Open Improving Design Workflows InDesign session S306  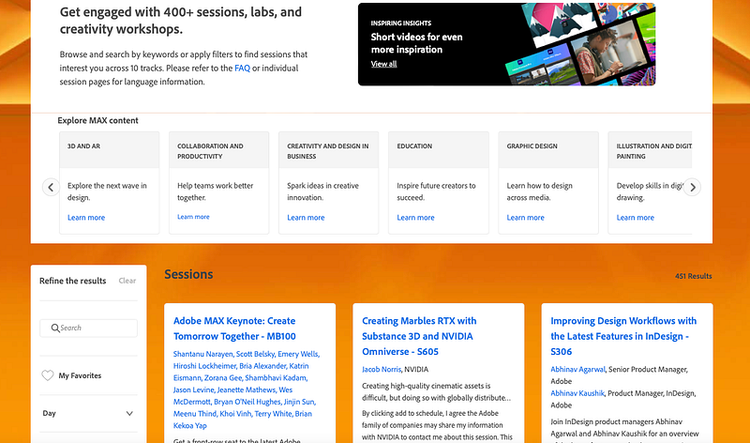pyautogui.click(x=623, y=336)
